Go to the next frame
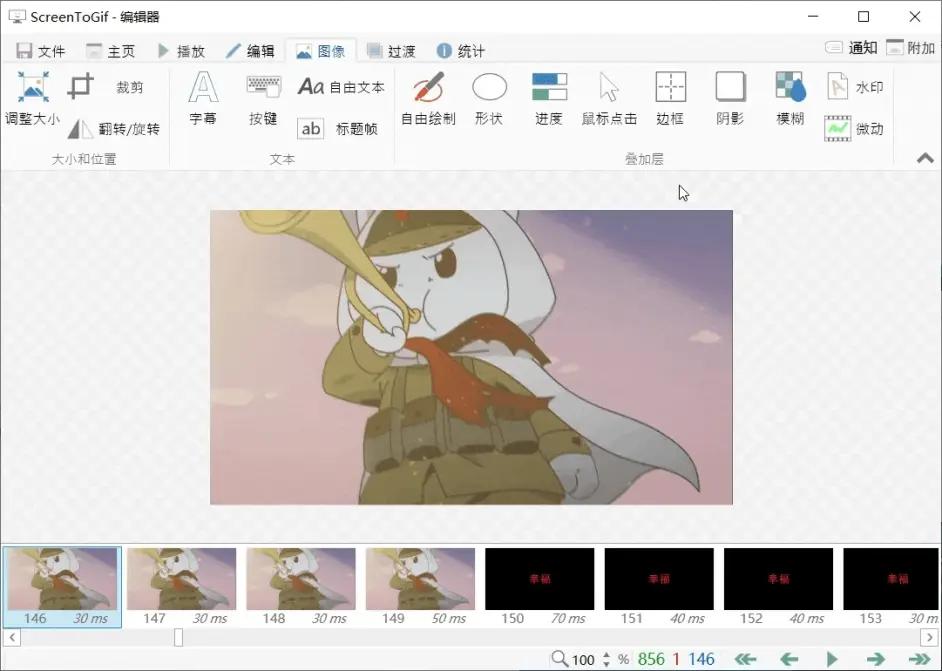 pos(875,659)
